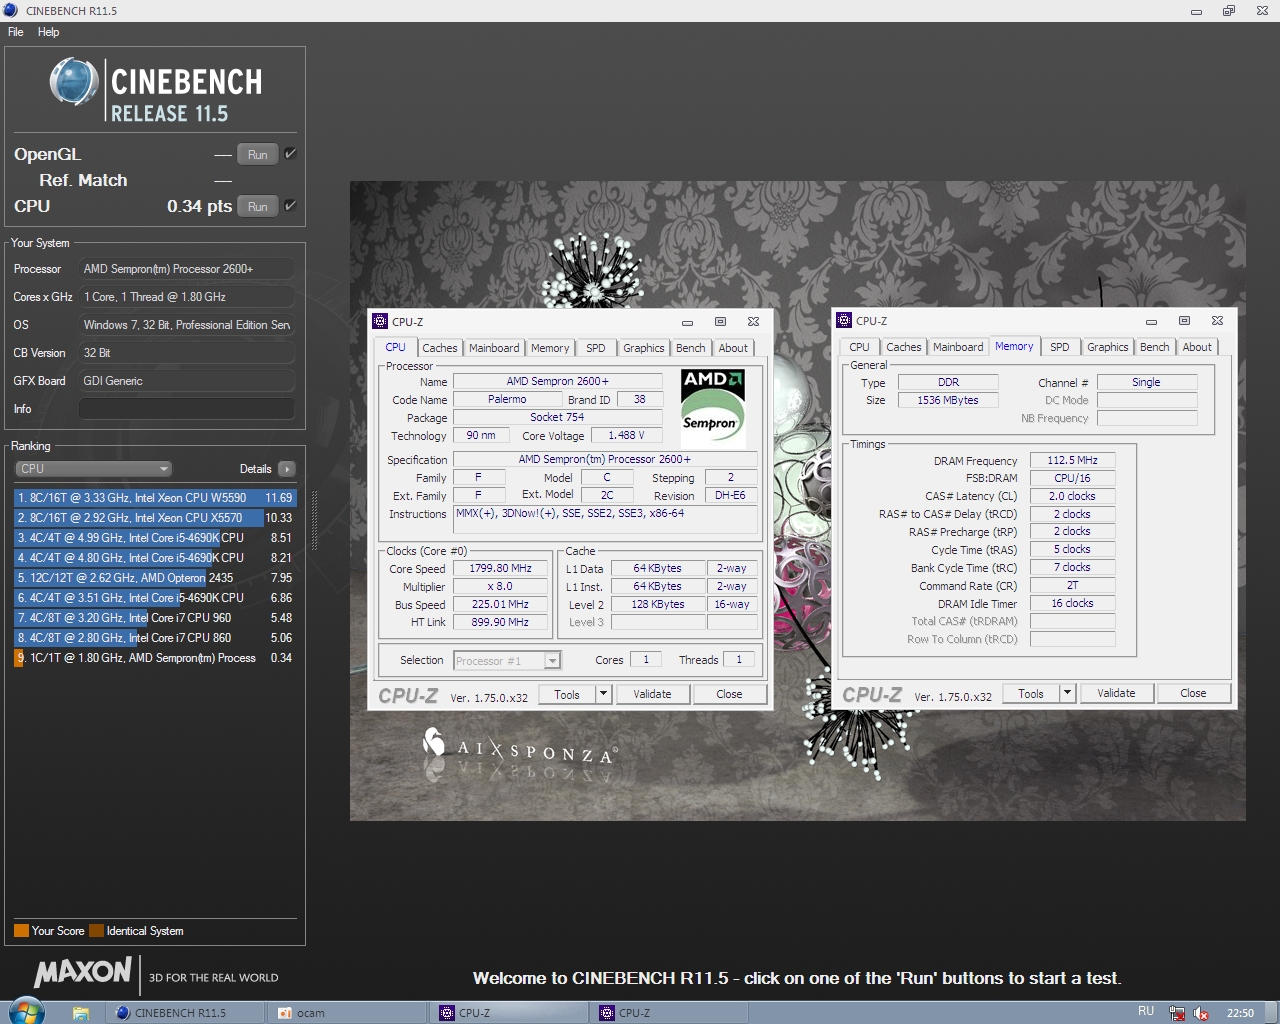1280x1024 pixels.
Task: Click Validate in left CPU-Z window
Action: pyautogui.click(x=652, y=694)
